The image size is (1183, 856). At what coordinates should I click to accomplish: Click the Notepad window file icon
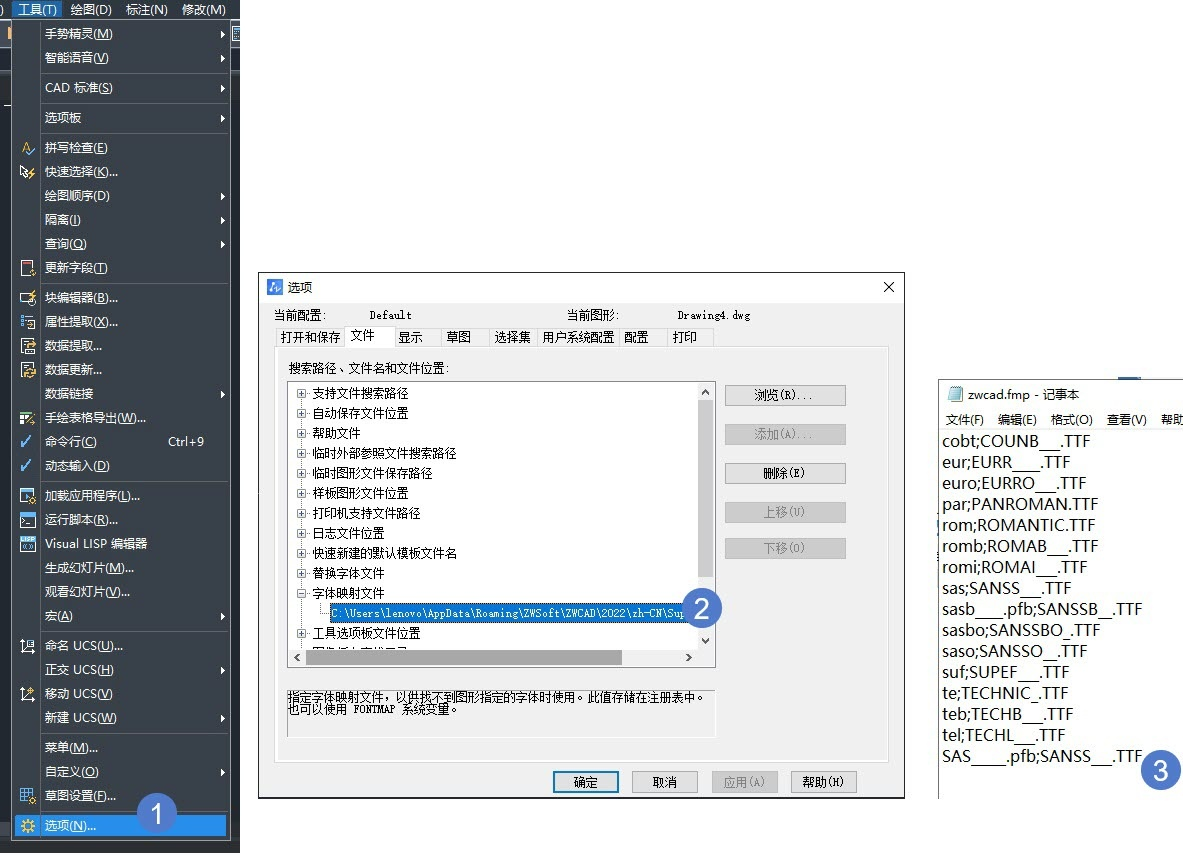(954, 394)
